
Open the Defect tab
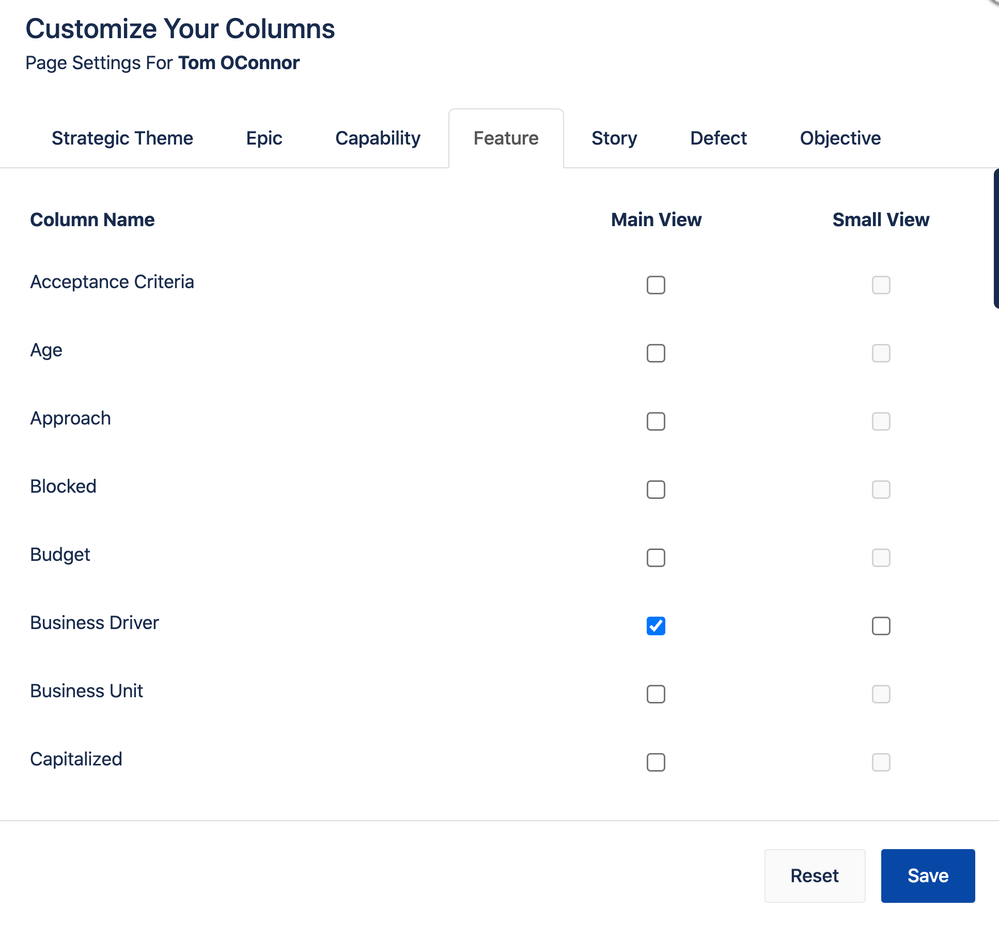(718, 138)
